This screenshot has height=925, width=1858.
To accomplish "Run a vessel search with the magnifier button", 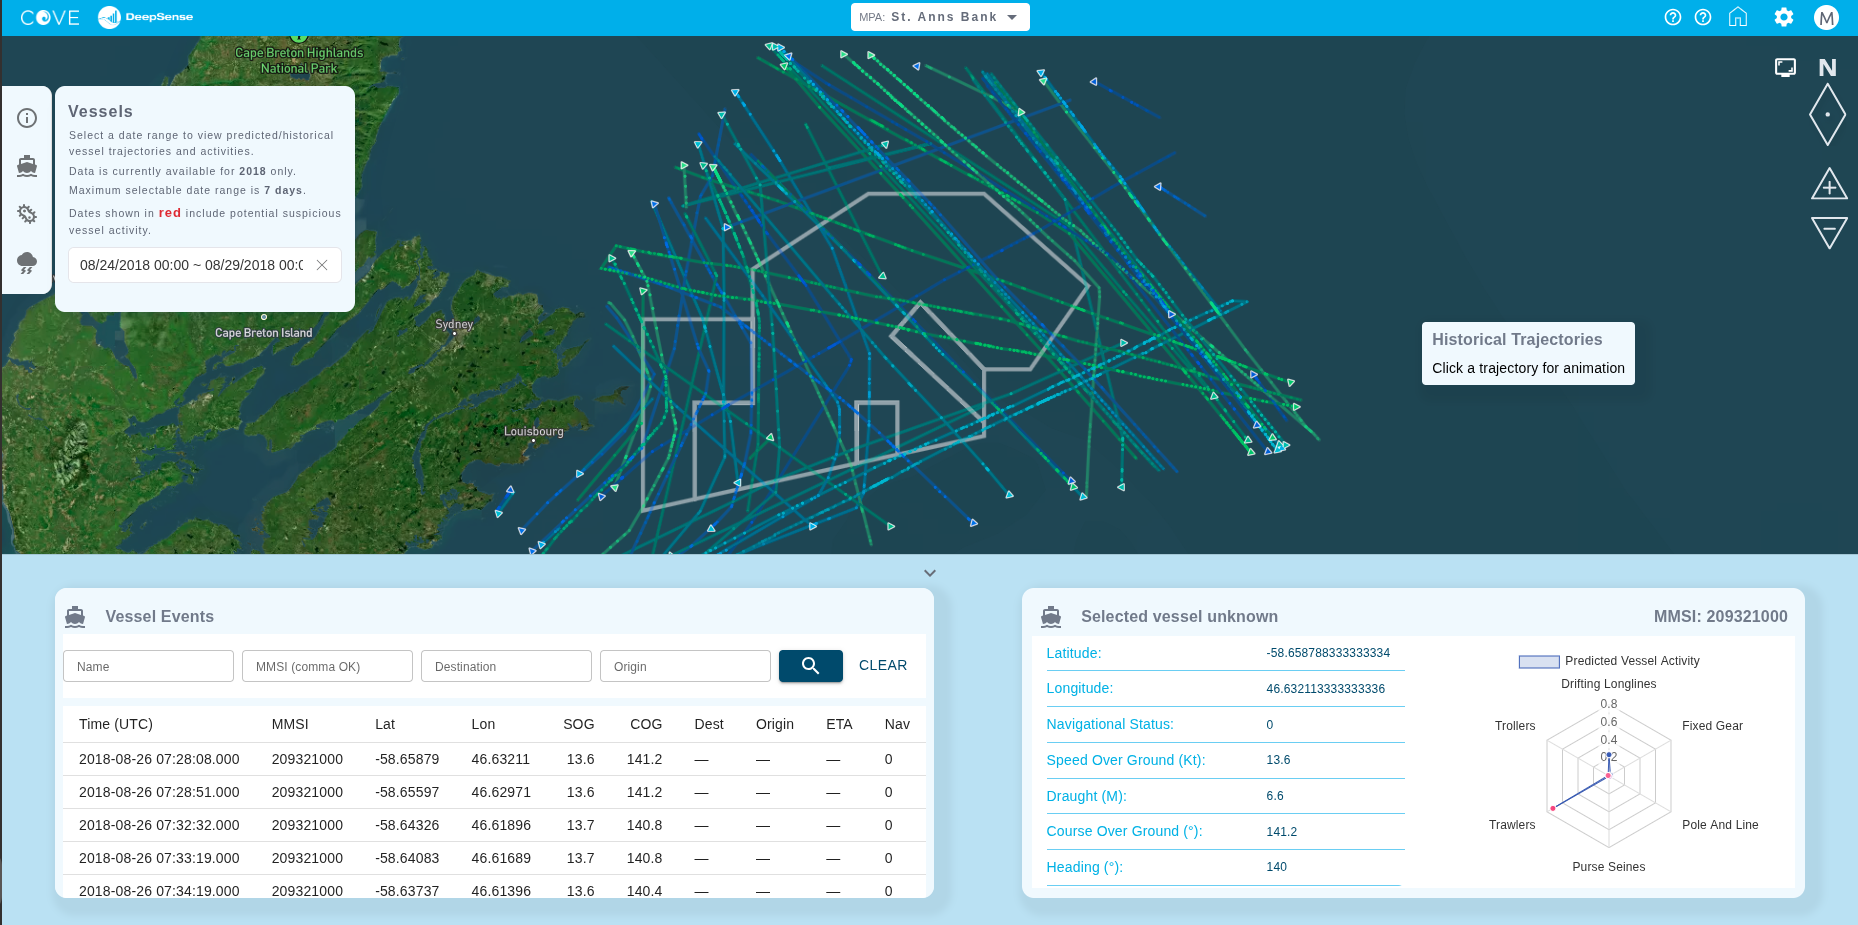I will coord(810,665).
